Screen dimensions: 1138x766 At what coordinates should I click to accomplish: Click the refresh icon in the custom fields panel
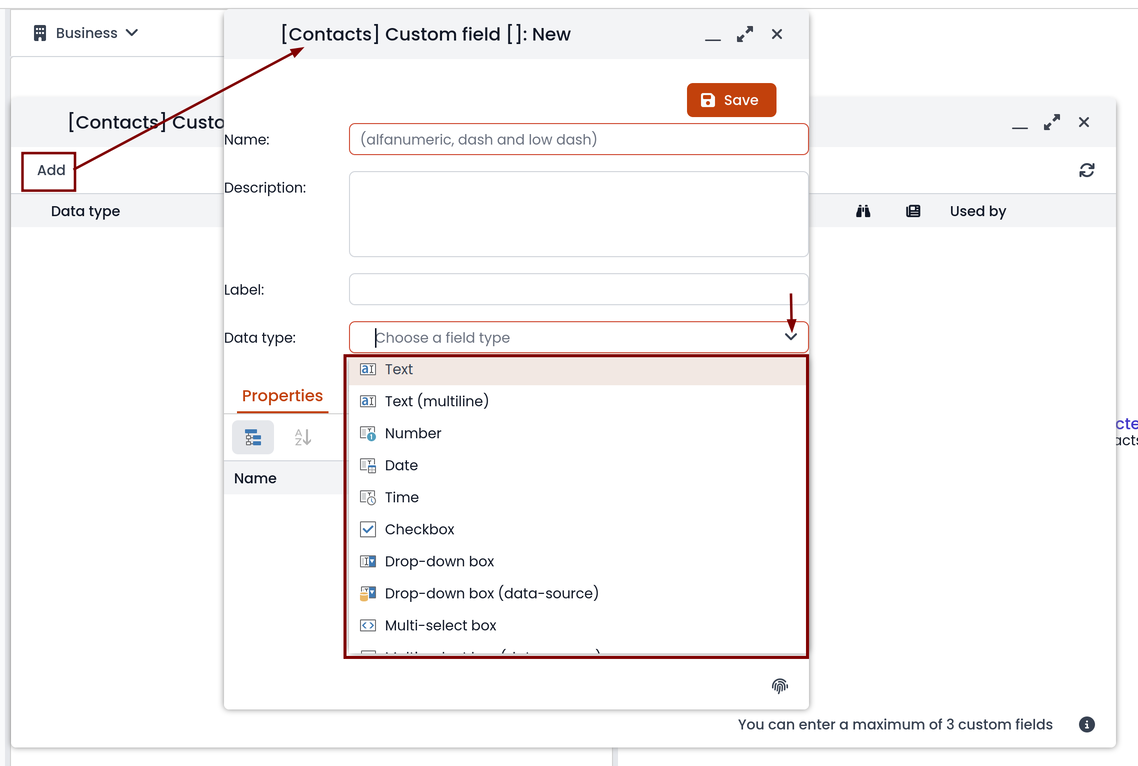(x=1086, y=170)
